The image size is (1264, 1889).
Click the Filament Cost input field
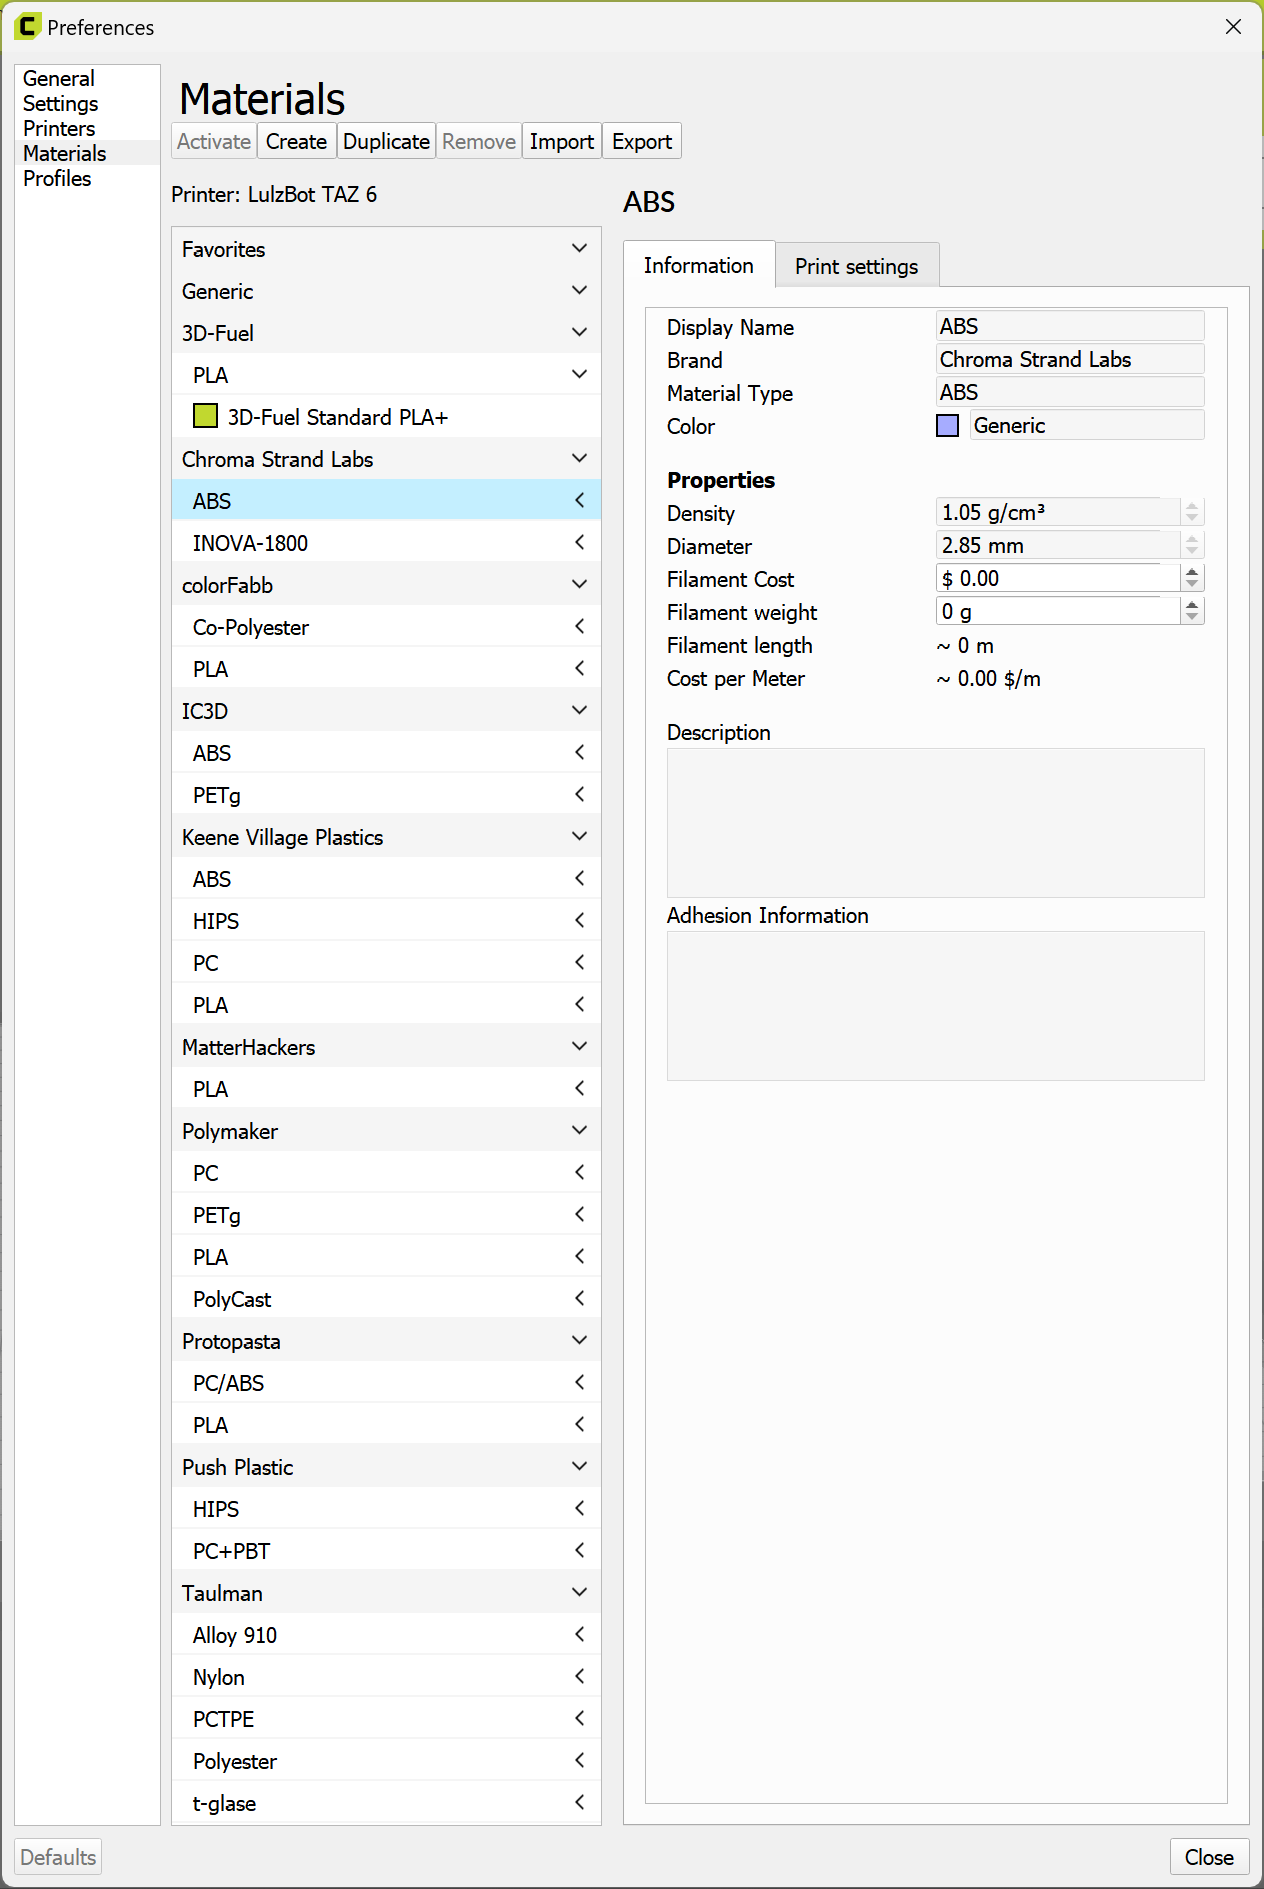(1058, 579)
